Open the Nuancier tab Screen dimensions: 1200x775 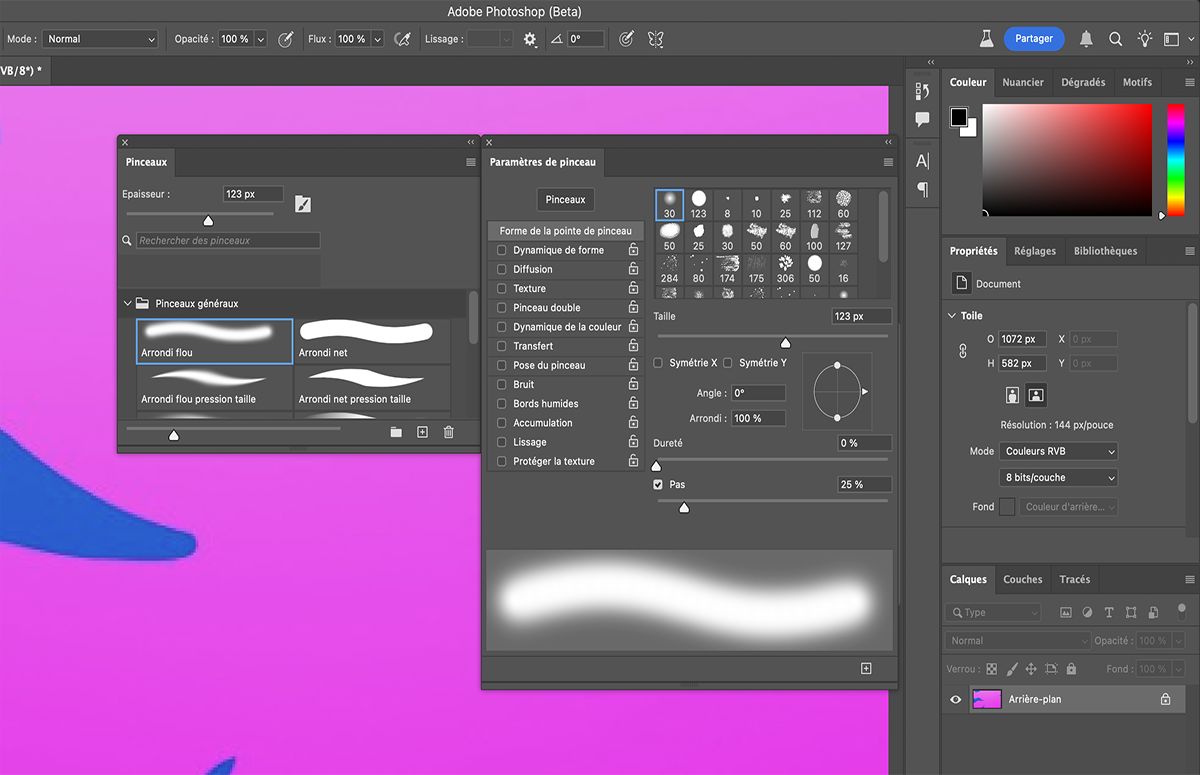(x=1022, y=82)
